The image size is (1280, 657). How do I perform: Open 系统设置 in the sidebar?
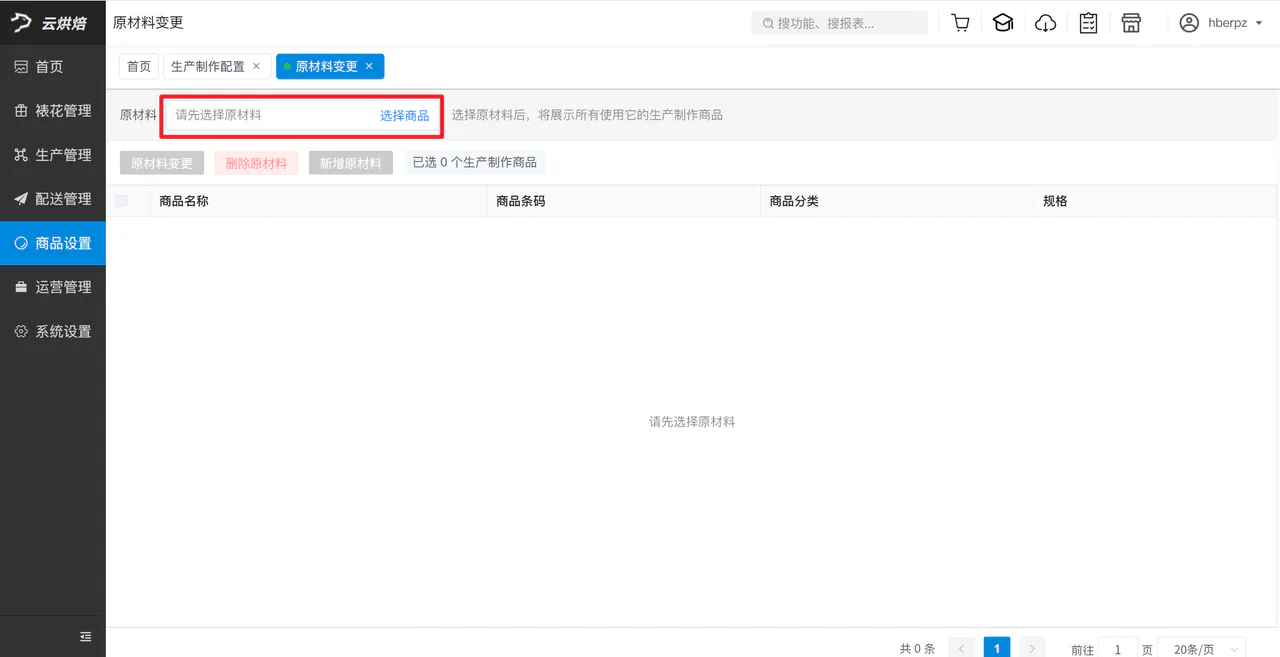[x=53, y=331]
